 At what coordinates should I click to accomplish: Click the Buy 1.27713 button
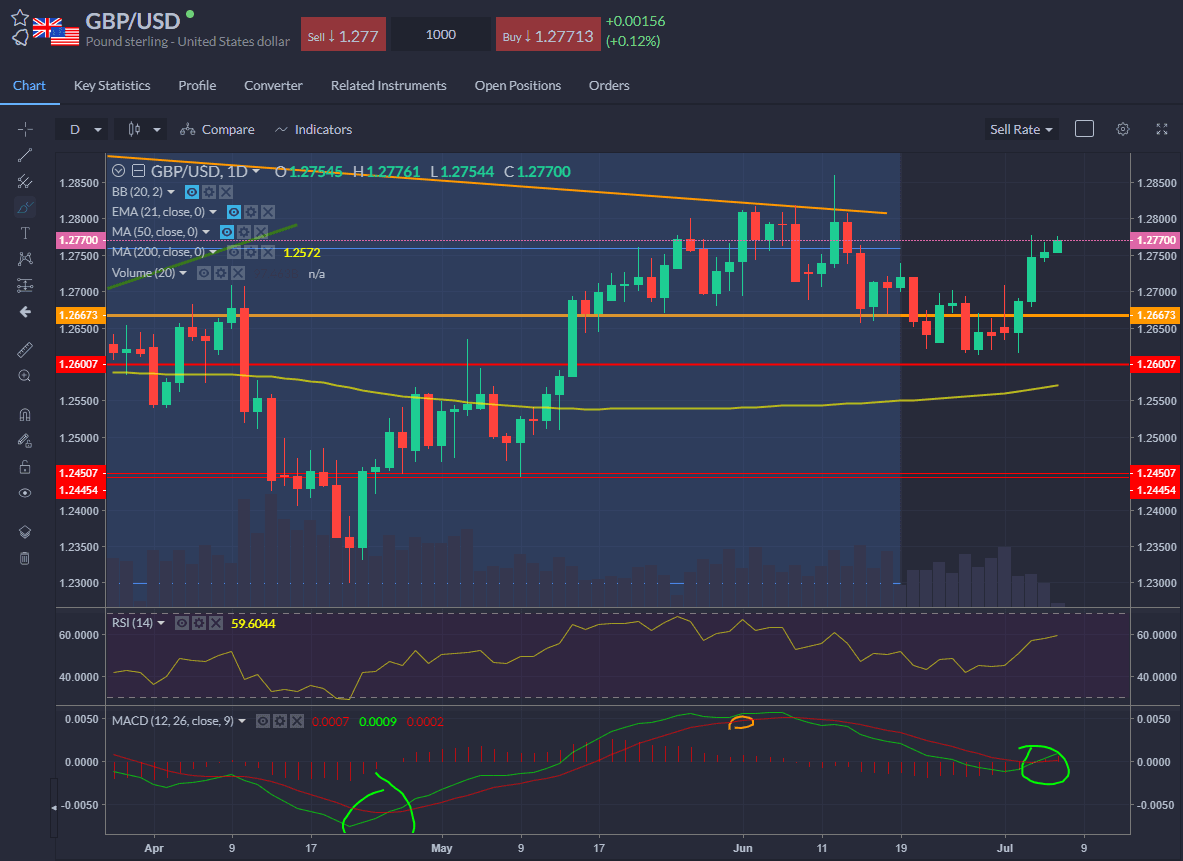tap(547, 35)
